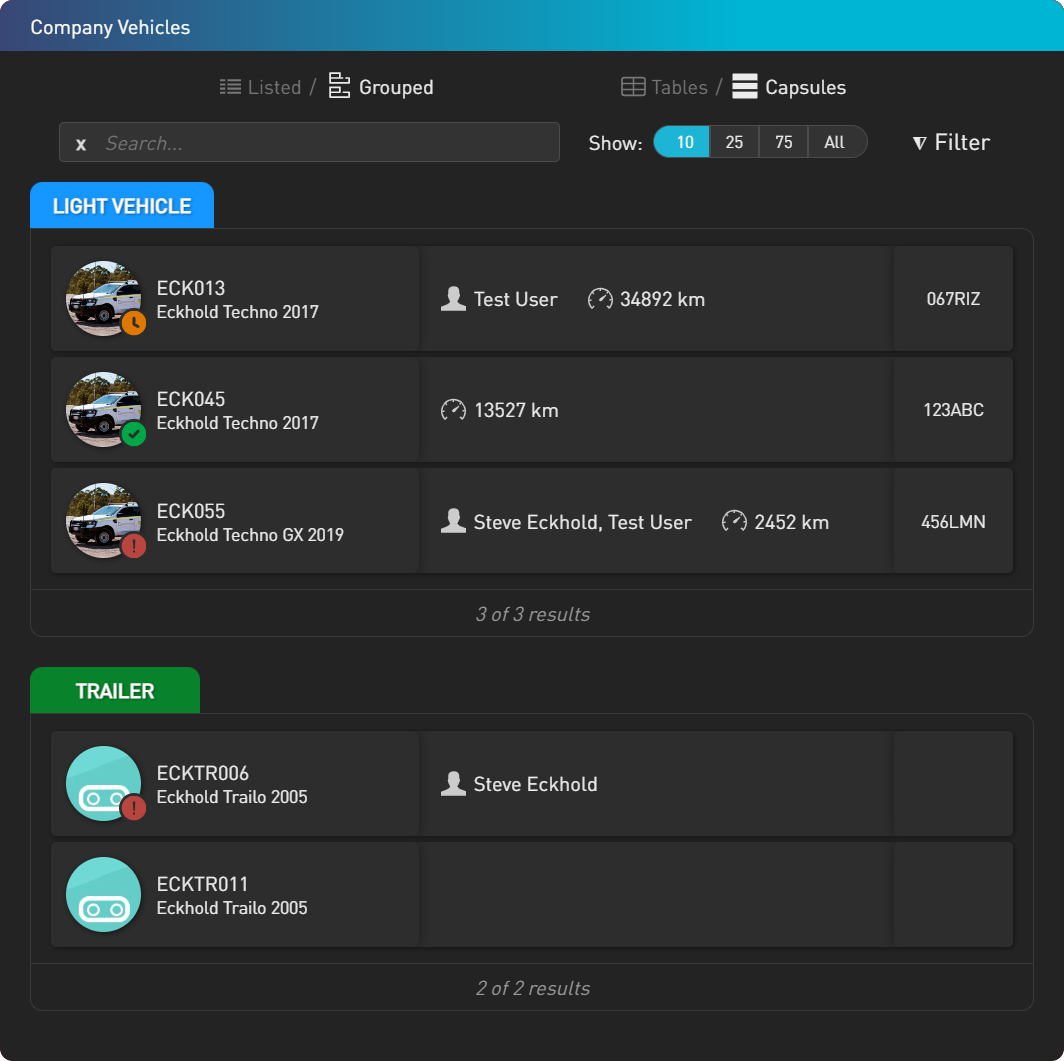Show 25 results per page
This screenshot has height=1061, width=1064.
click(734, 142)
